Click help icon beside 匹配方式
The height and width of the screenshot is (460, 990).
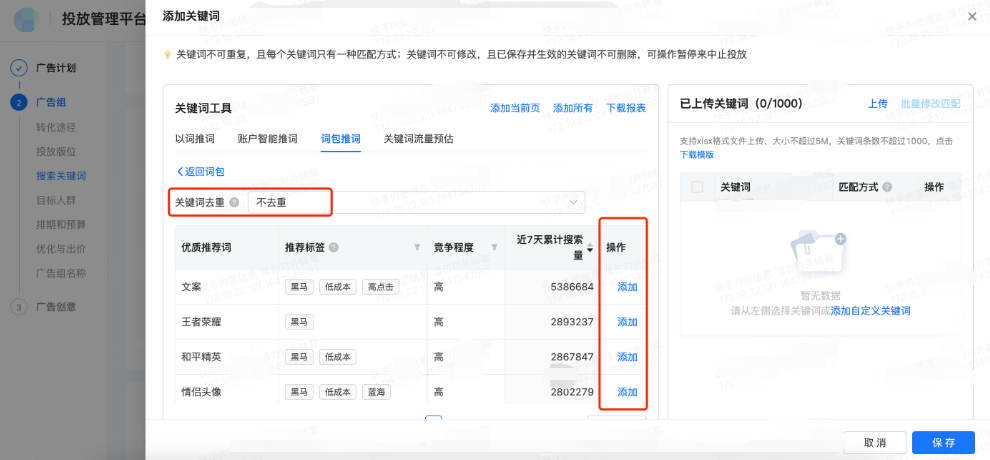point(888,187)
